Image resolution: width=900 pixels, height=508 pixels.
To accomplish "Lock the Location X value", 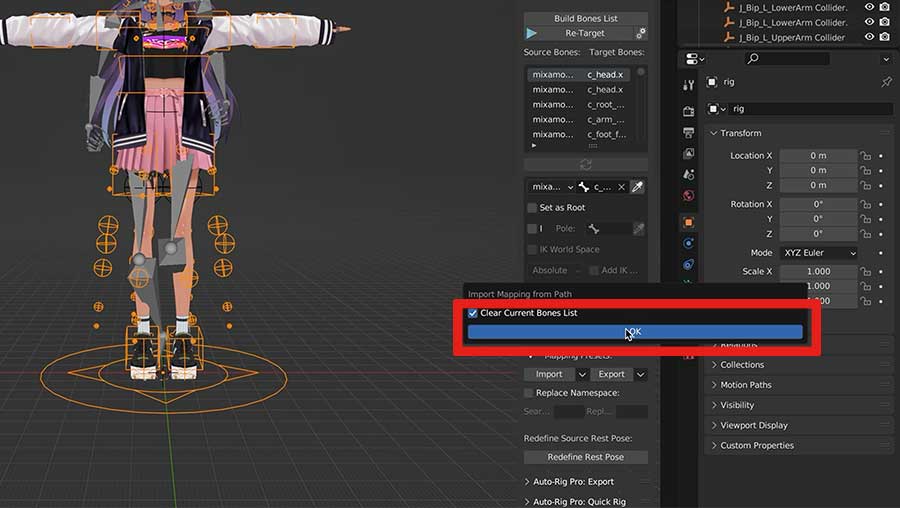I will 865,156.
